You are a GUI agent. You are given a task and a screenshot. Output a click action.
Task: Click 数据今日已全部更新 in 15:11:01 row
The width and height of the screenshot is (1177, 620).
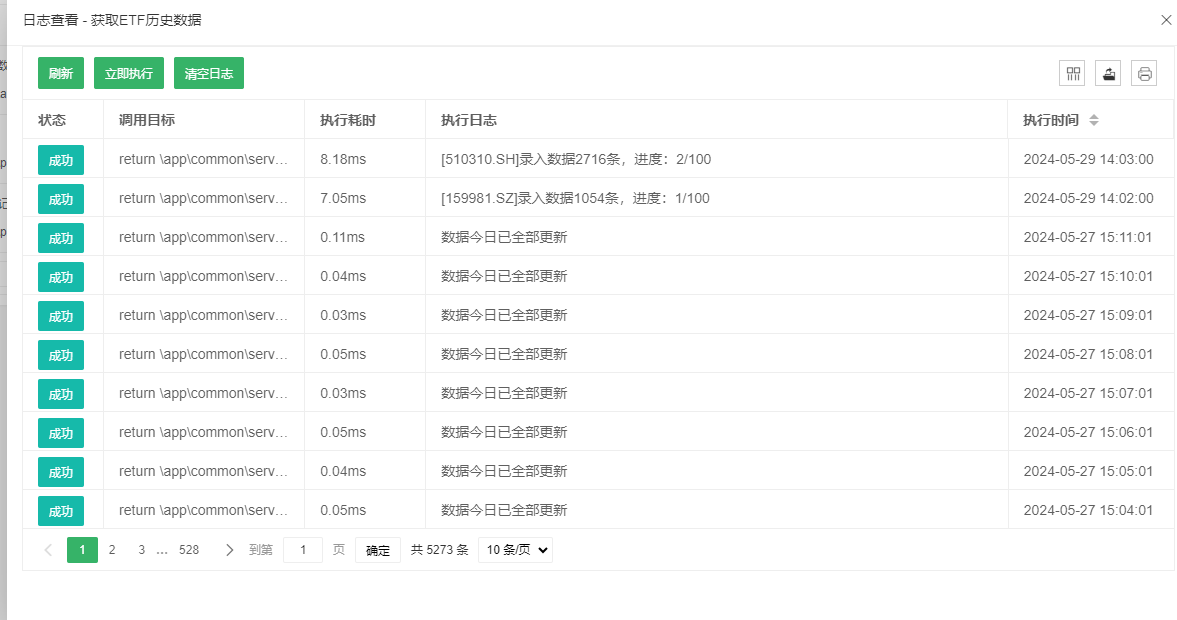504,237
